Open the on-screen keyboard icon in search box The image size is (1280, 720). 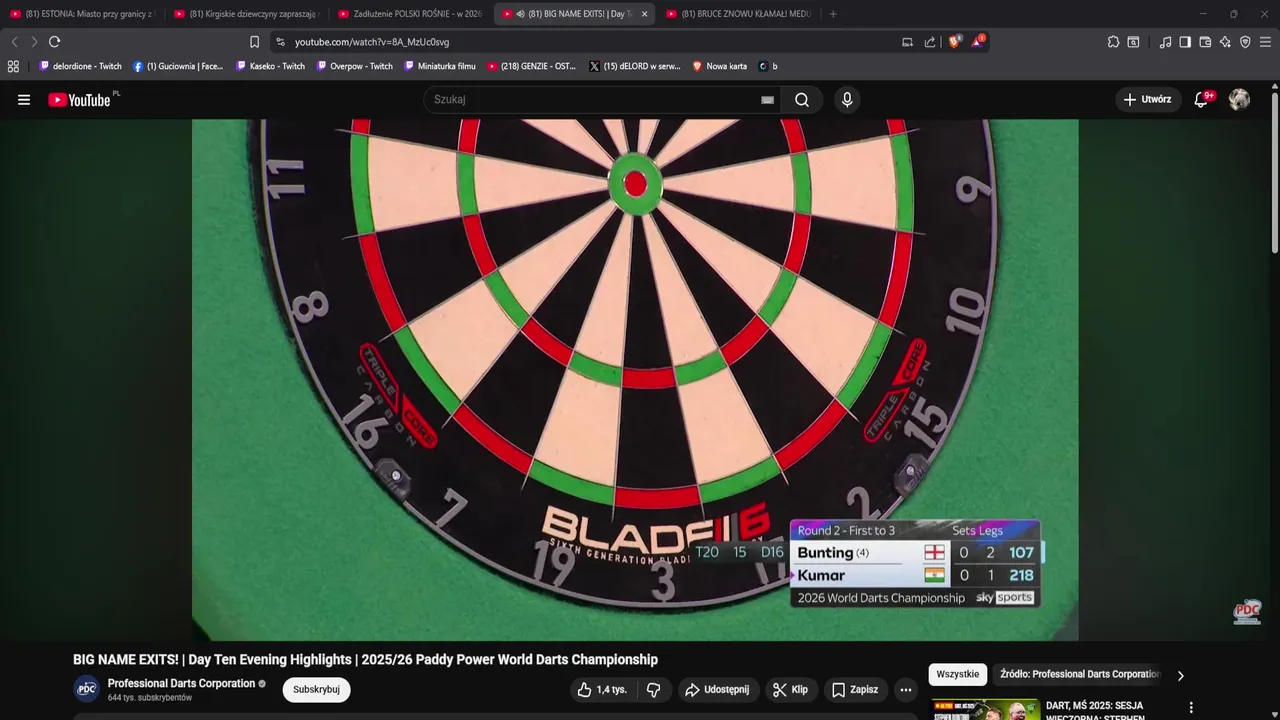(x=767, y=100)
